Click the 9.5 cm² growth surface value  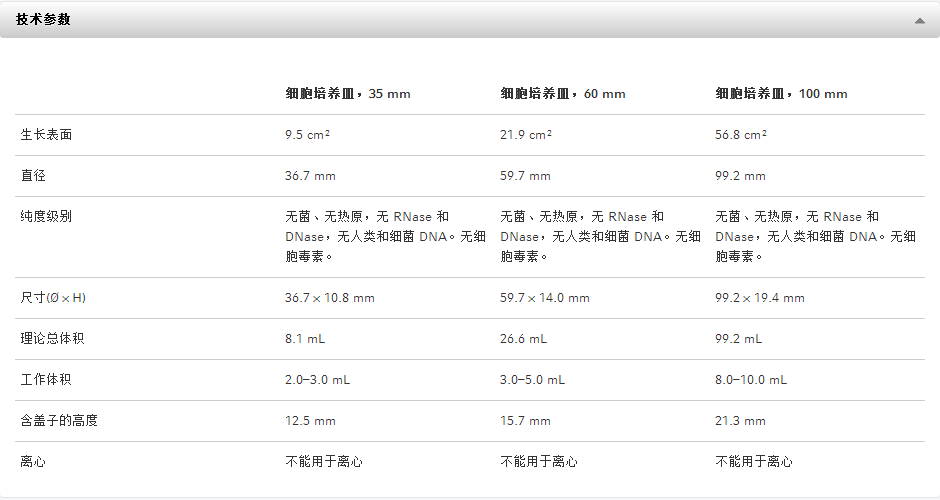[308, 135]
